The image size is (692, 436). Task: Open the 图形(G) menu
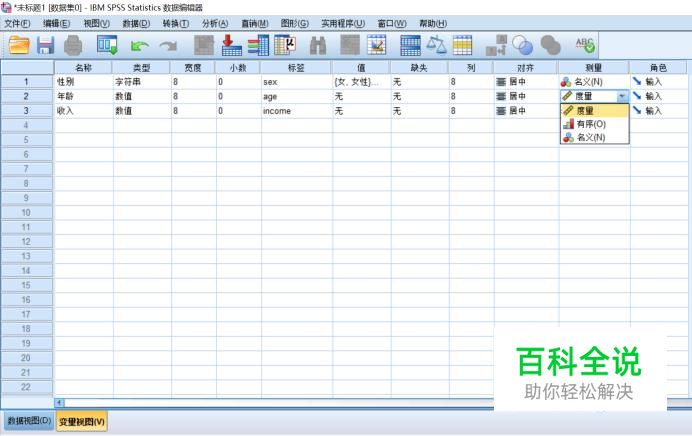(294, 23)
